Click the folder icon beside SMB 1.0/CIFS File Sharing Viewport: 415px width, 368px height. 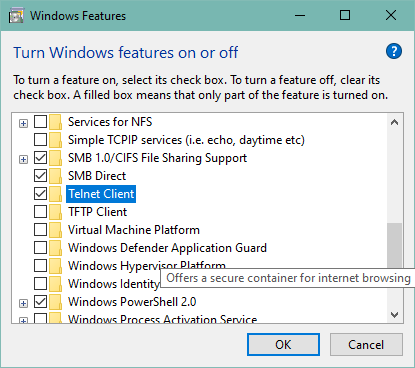[x=55, y=158]
